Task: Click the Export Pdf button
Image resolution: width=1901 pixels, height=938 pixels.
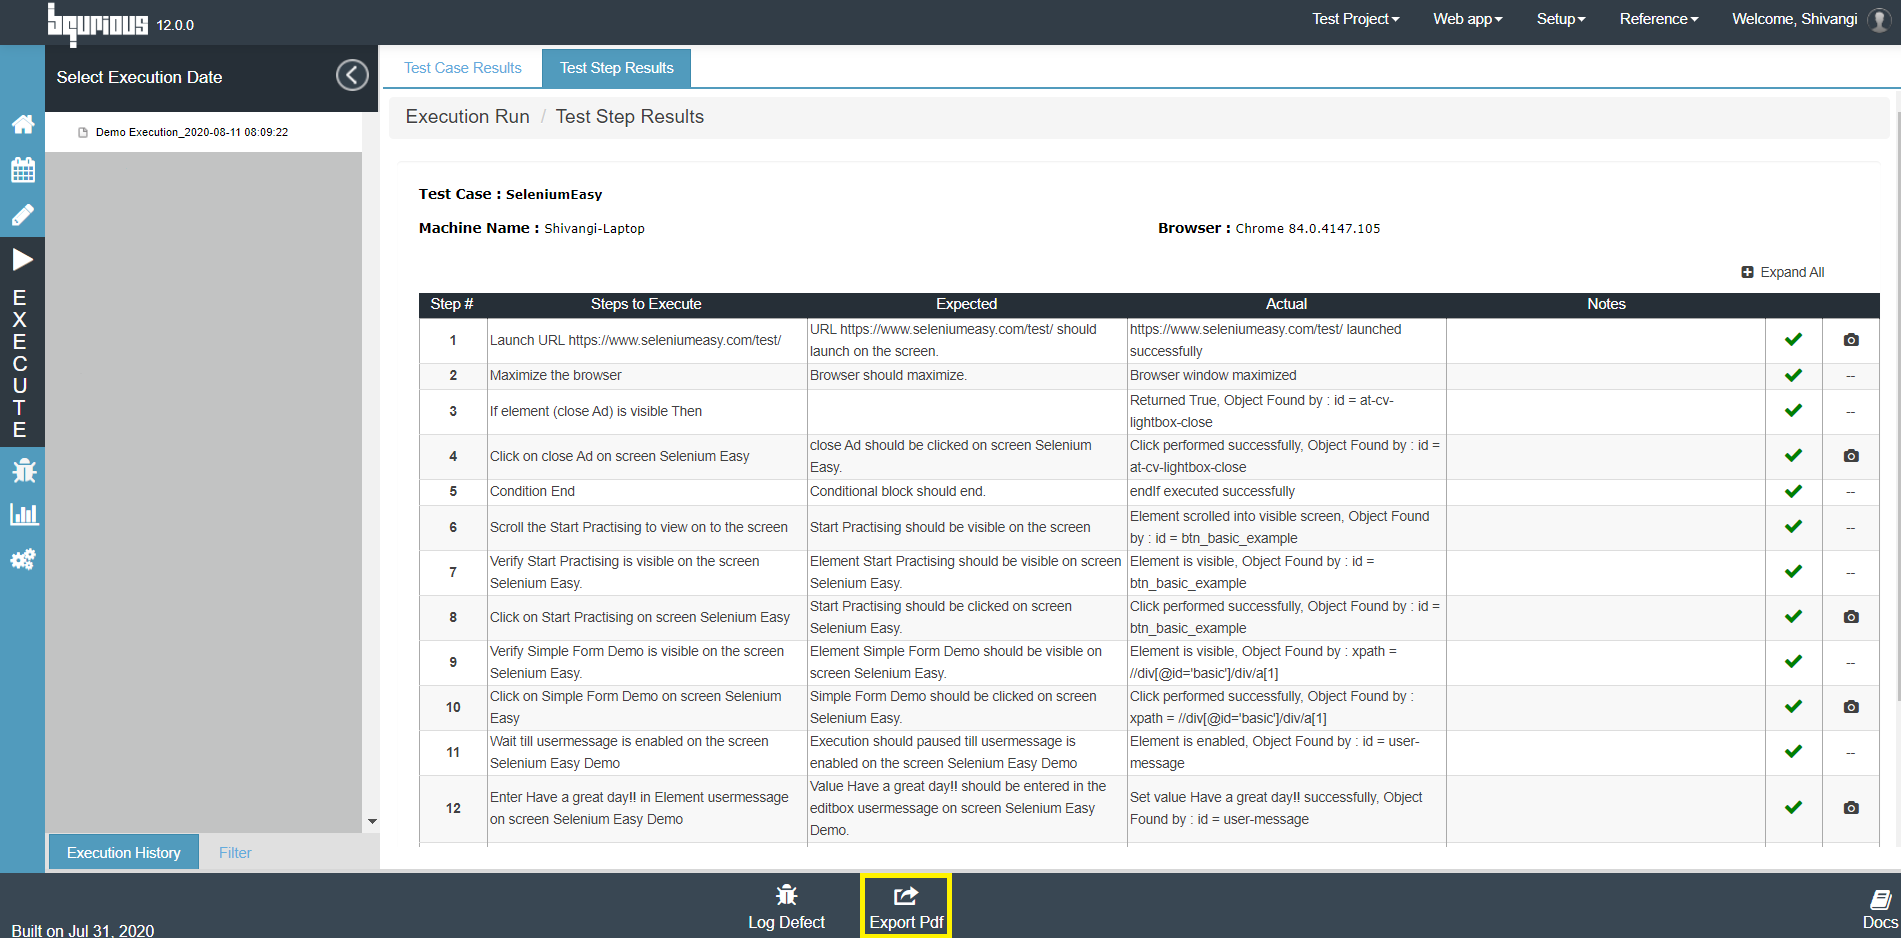Action: [906, 907]
